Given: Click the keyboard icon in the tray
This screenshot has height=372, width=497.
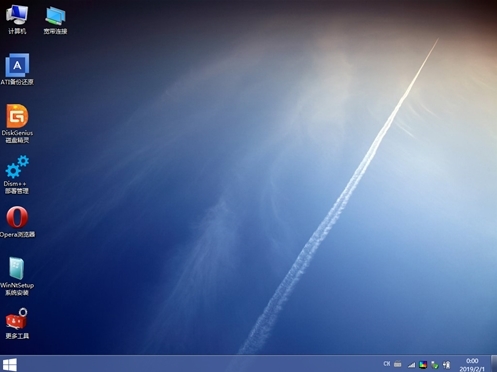Looking at the screenshot, I should pos(397,364).
